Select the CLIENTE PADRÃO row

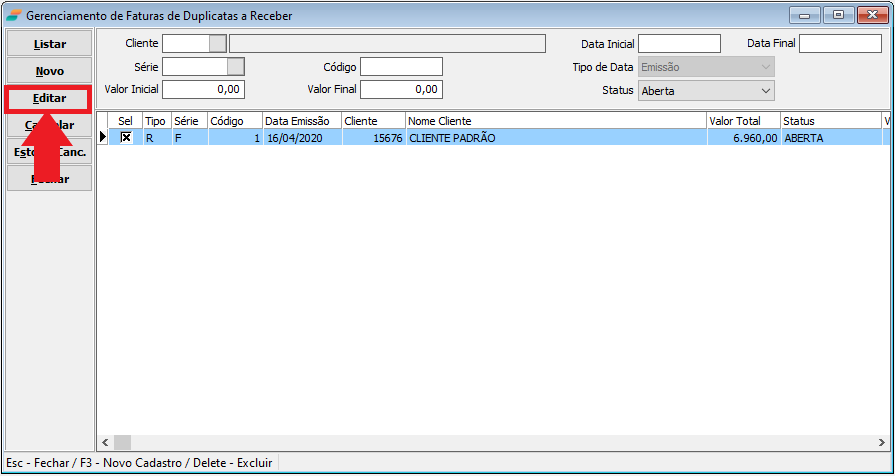(x=555, y=138)
